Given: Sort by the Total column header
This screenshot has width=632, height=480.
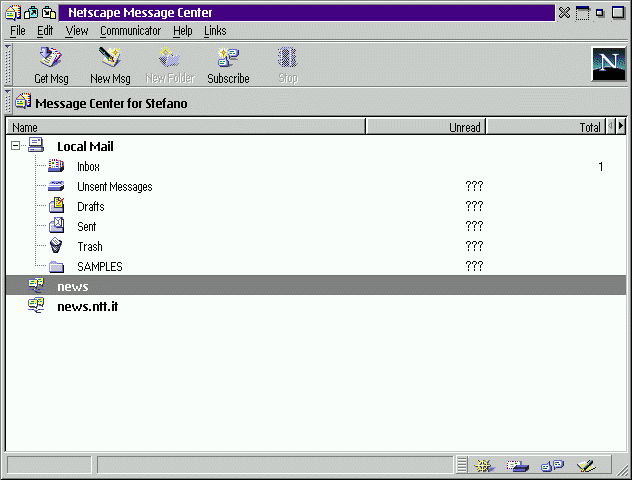Looking at the screenshot, I should point(546,127).
